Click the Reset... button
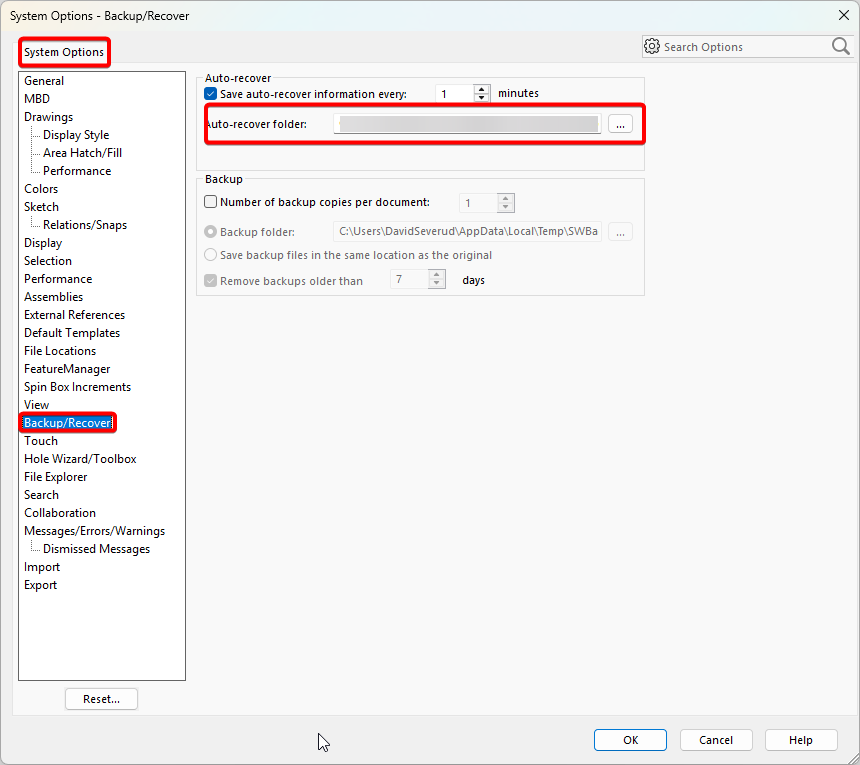The width and height of the screenshot is (860, 765). 101,699
